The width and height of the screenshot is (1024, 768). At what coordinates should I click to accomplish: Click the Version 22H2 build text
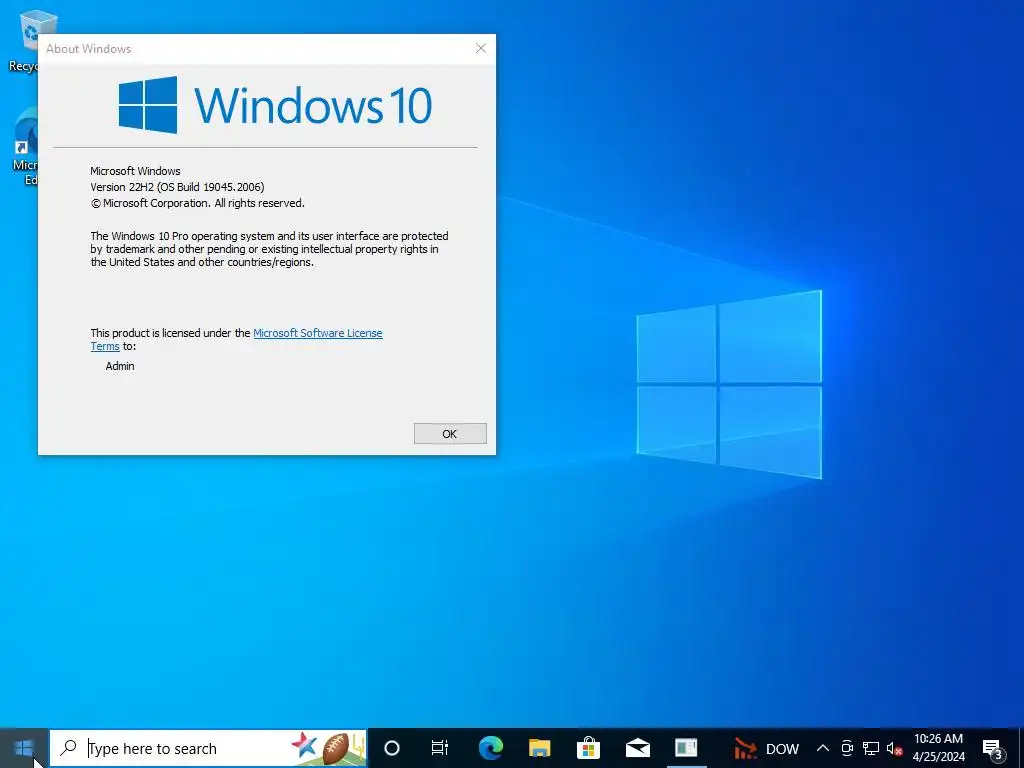178,187
